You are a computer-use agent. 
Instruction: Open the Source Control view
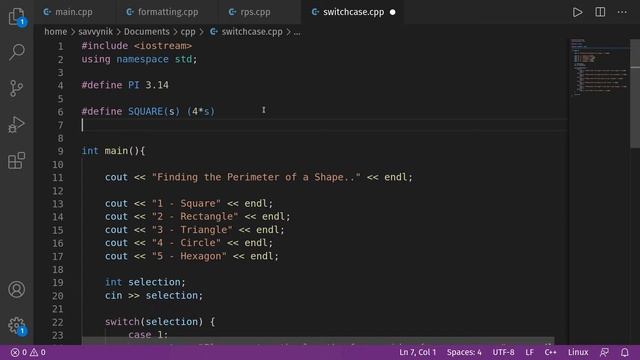[16, 88]
